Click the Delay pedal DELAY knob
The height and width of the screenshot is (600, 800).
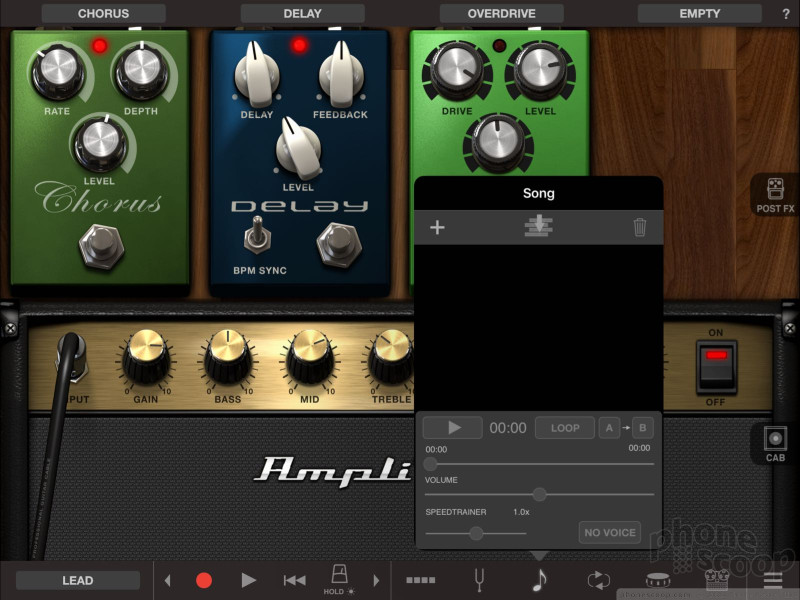(x=257, y=76)
